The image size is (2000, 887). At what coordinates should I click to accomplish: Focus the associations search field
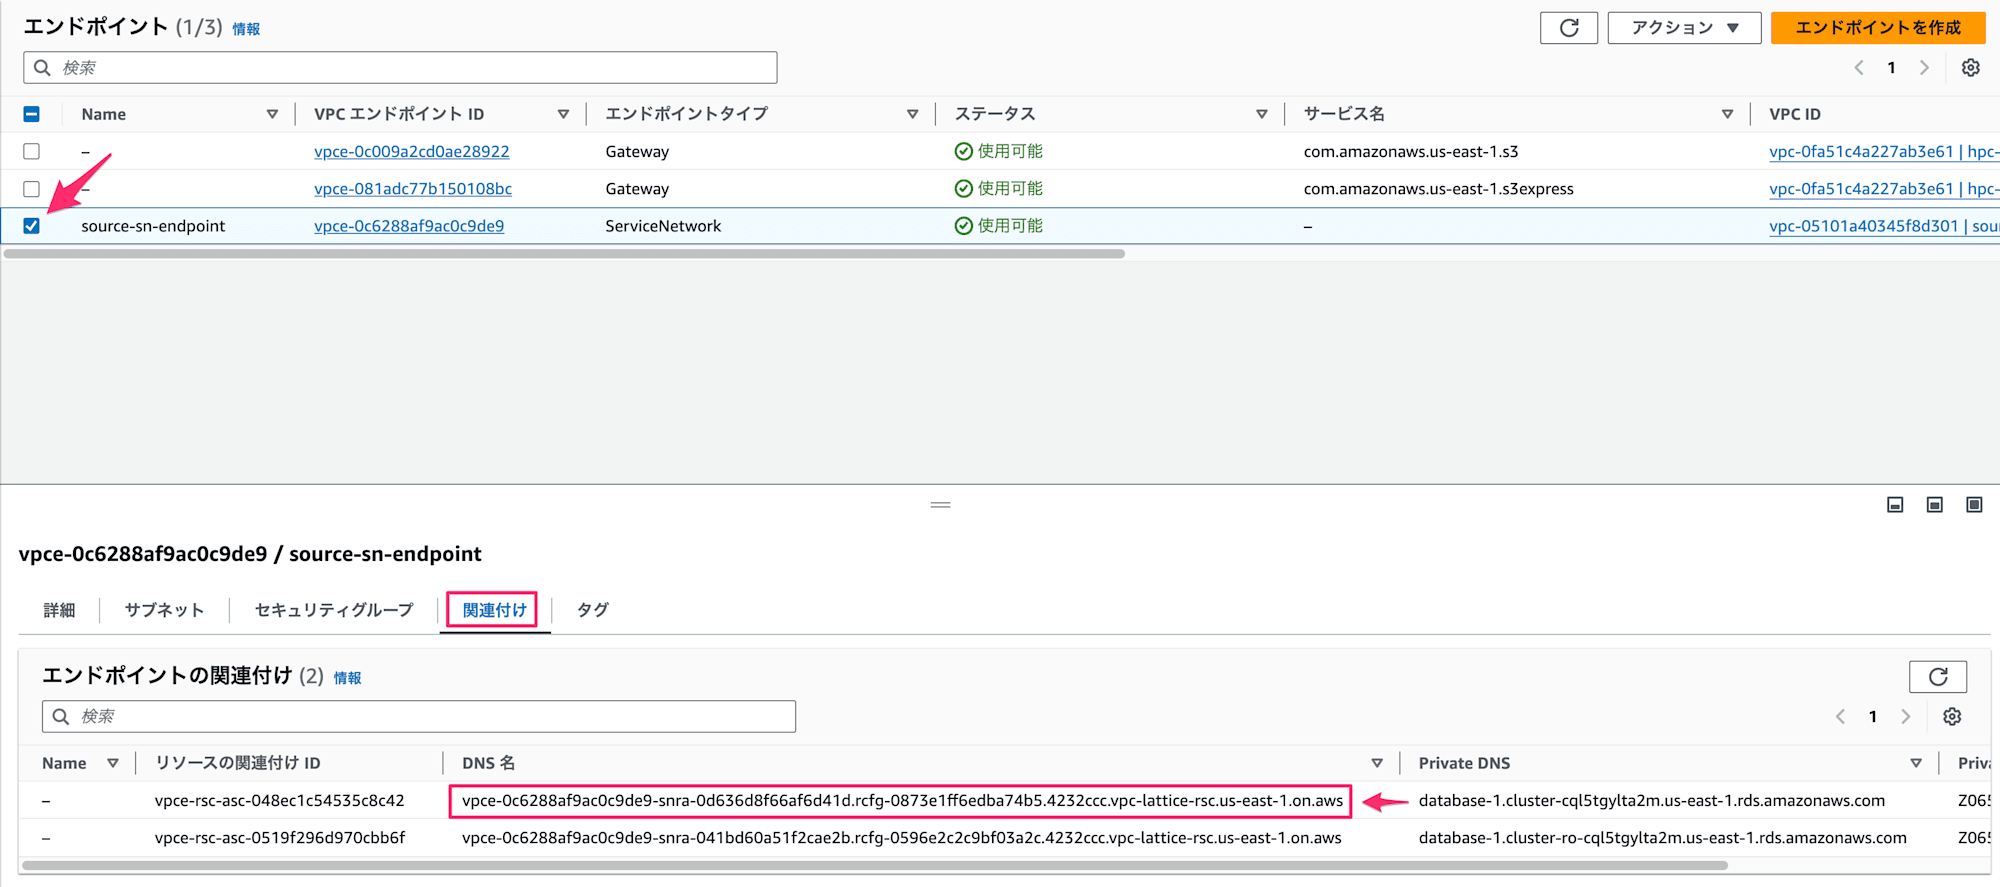pyautogui.click(x=419, y=717)
